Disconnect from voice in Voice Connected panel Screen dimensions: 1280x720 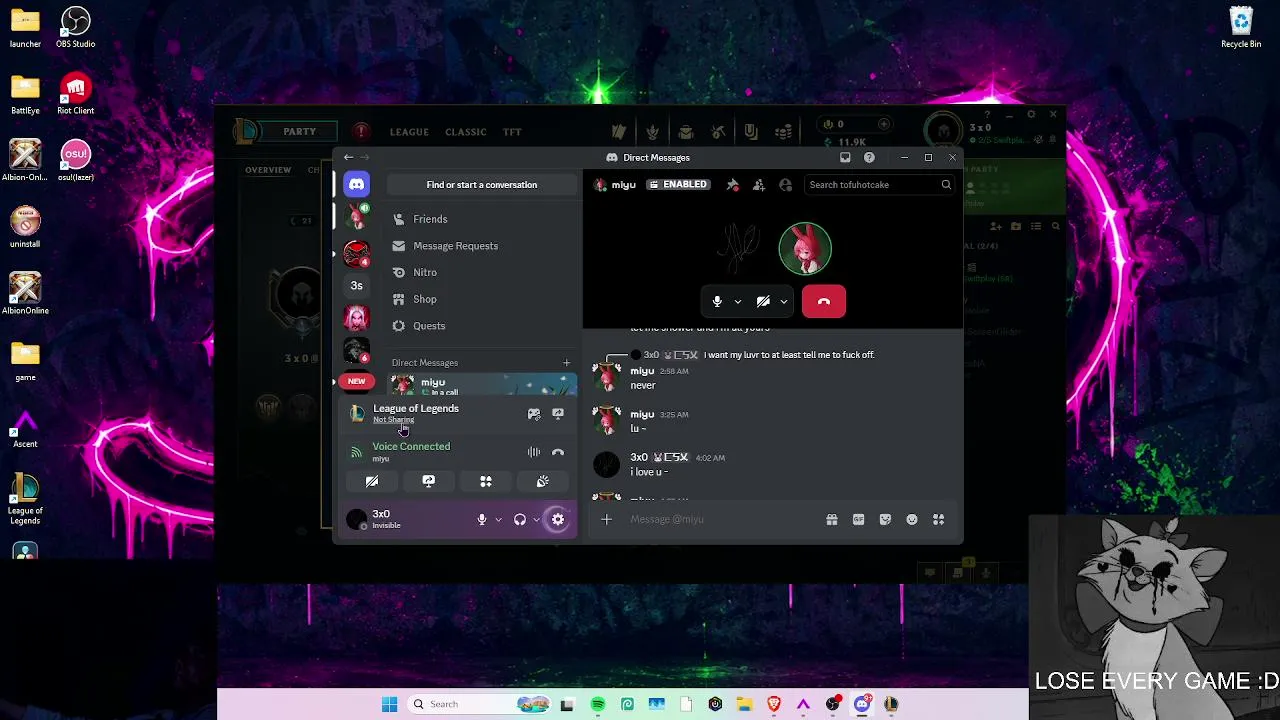click(x=558, y=452)
